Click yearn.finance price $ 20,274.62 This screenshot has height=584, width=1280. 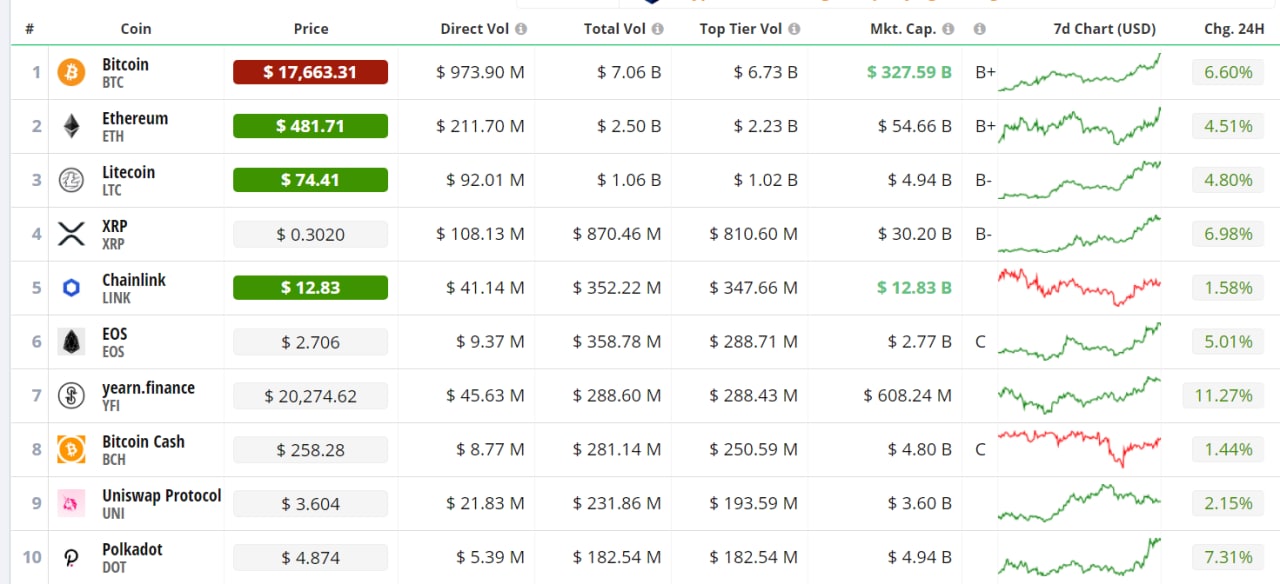point(310,396)
